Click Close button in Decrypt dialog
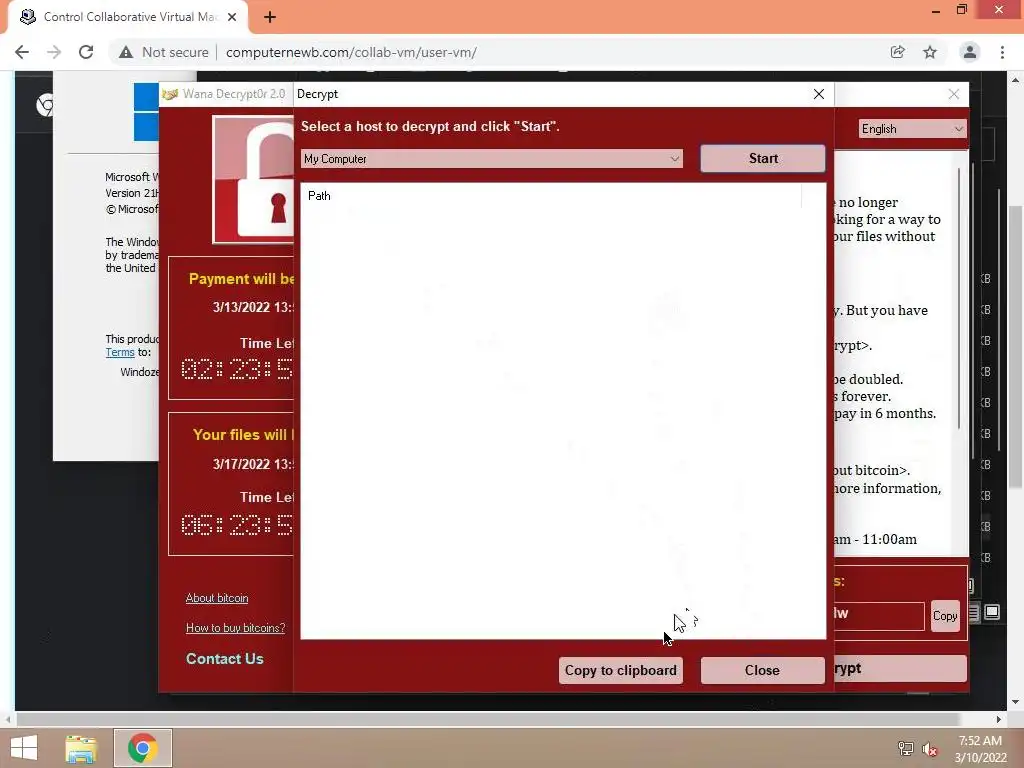 click(762, 670)
